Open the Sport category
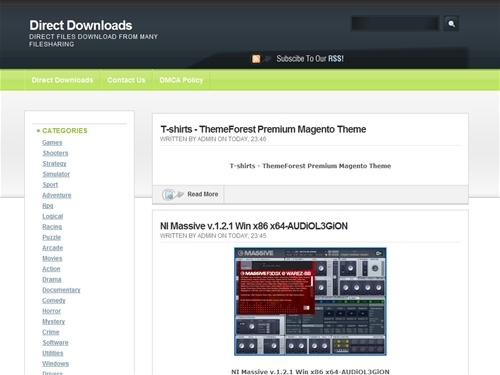 click(x=50, y=185)
